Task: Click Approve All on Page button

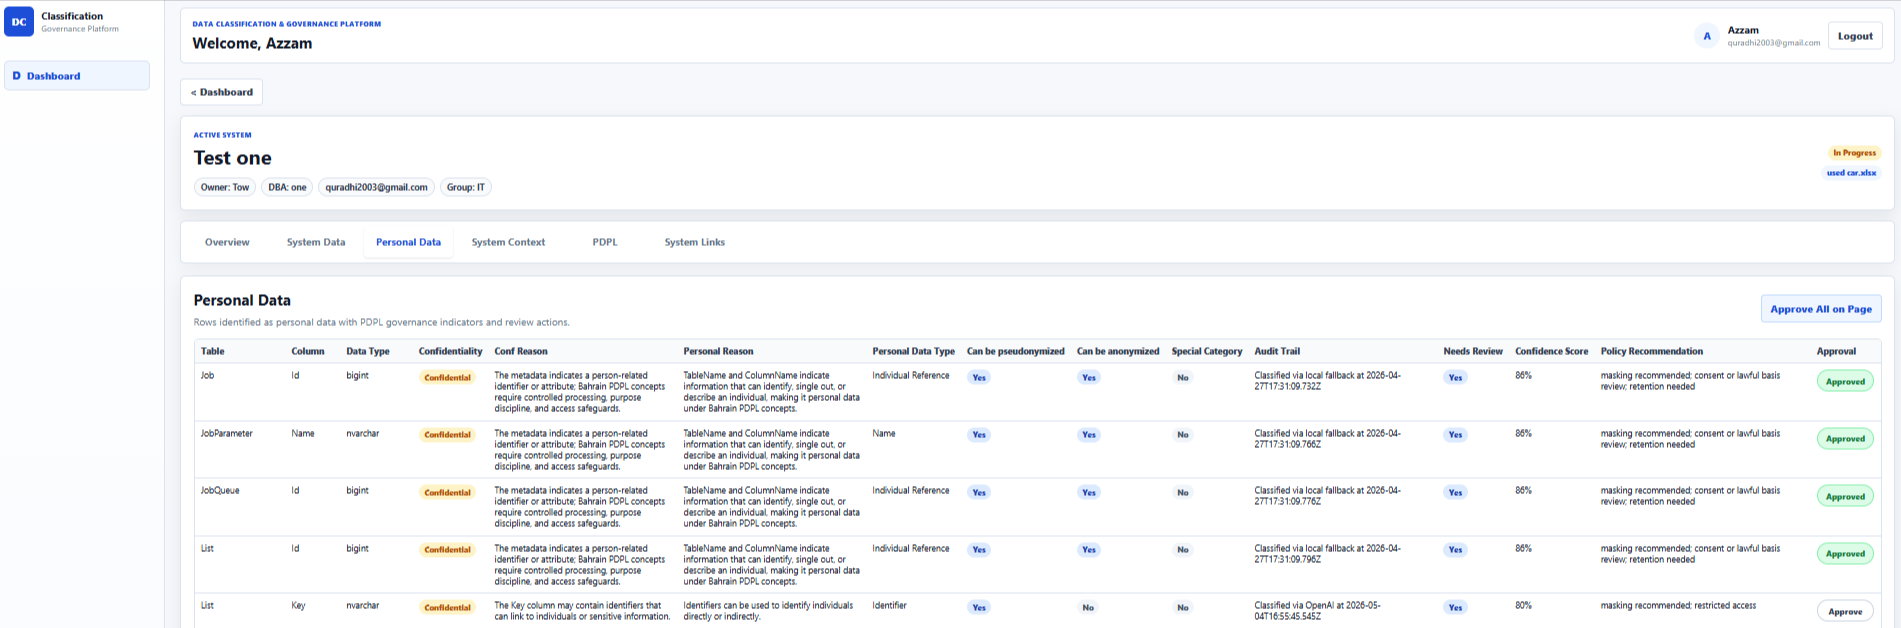Action: pos(1821,309)
